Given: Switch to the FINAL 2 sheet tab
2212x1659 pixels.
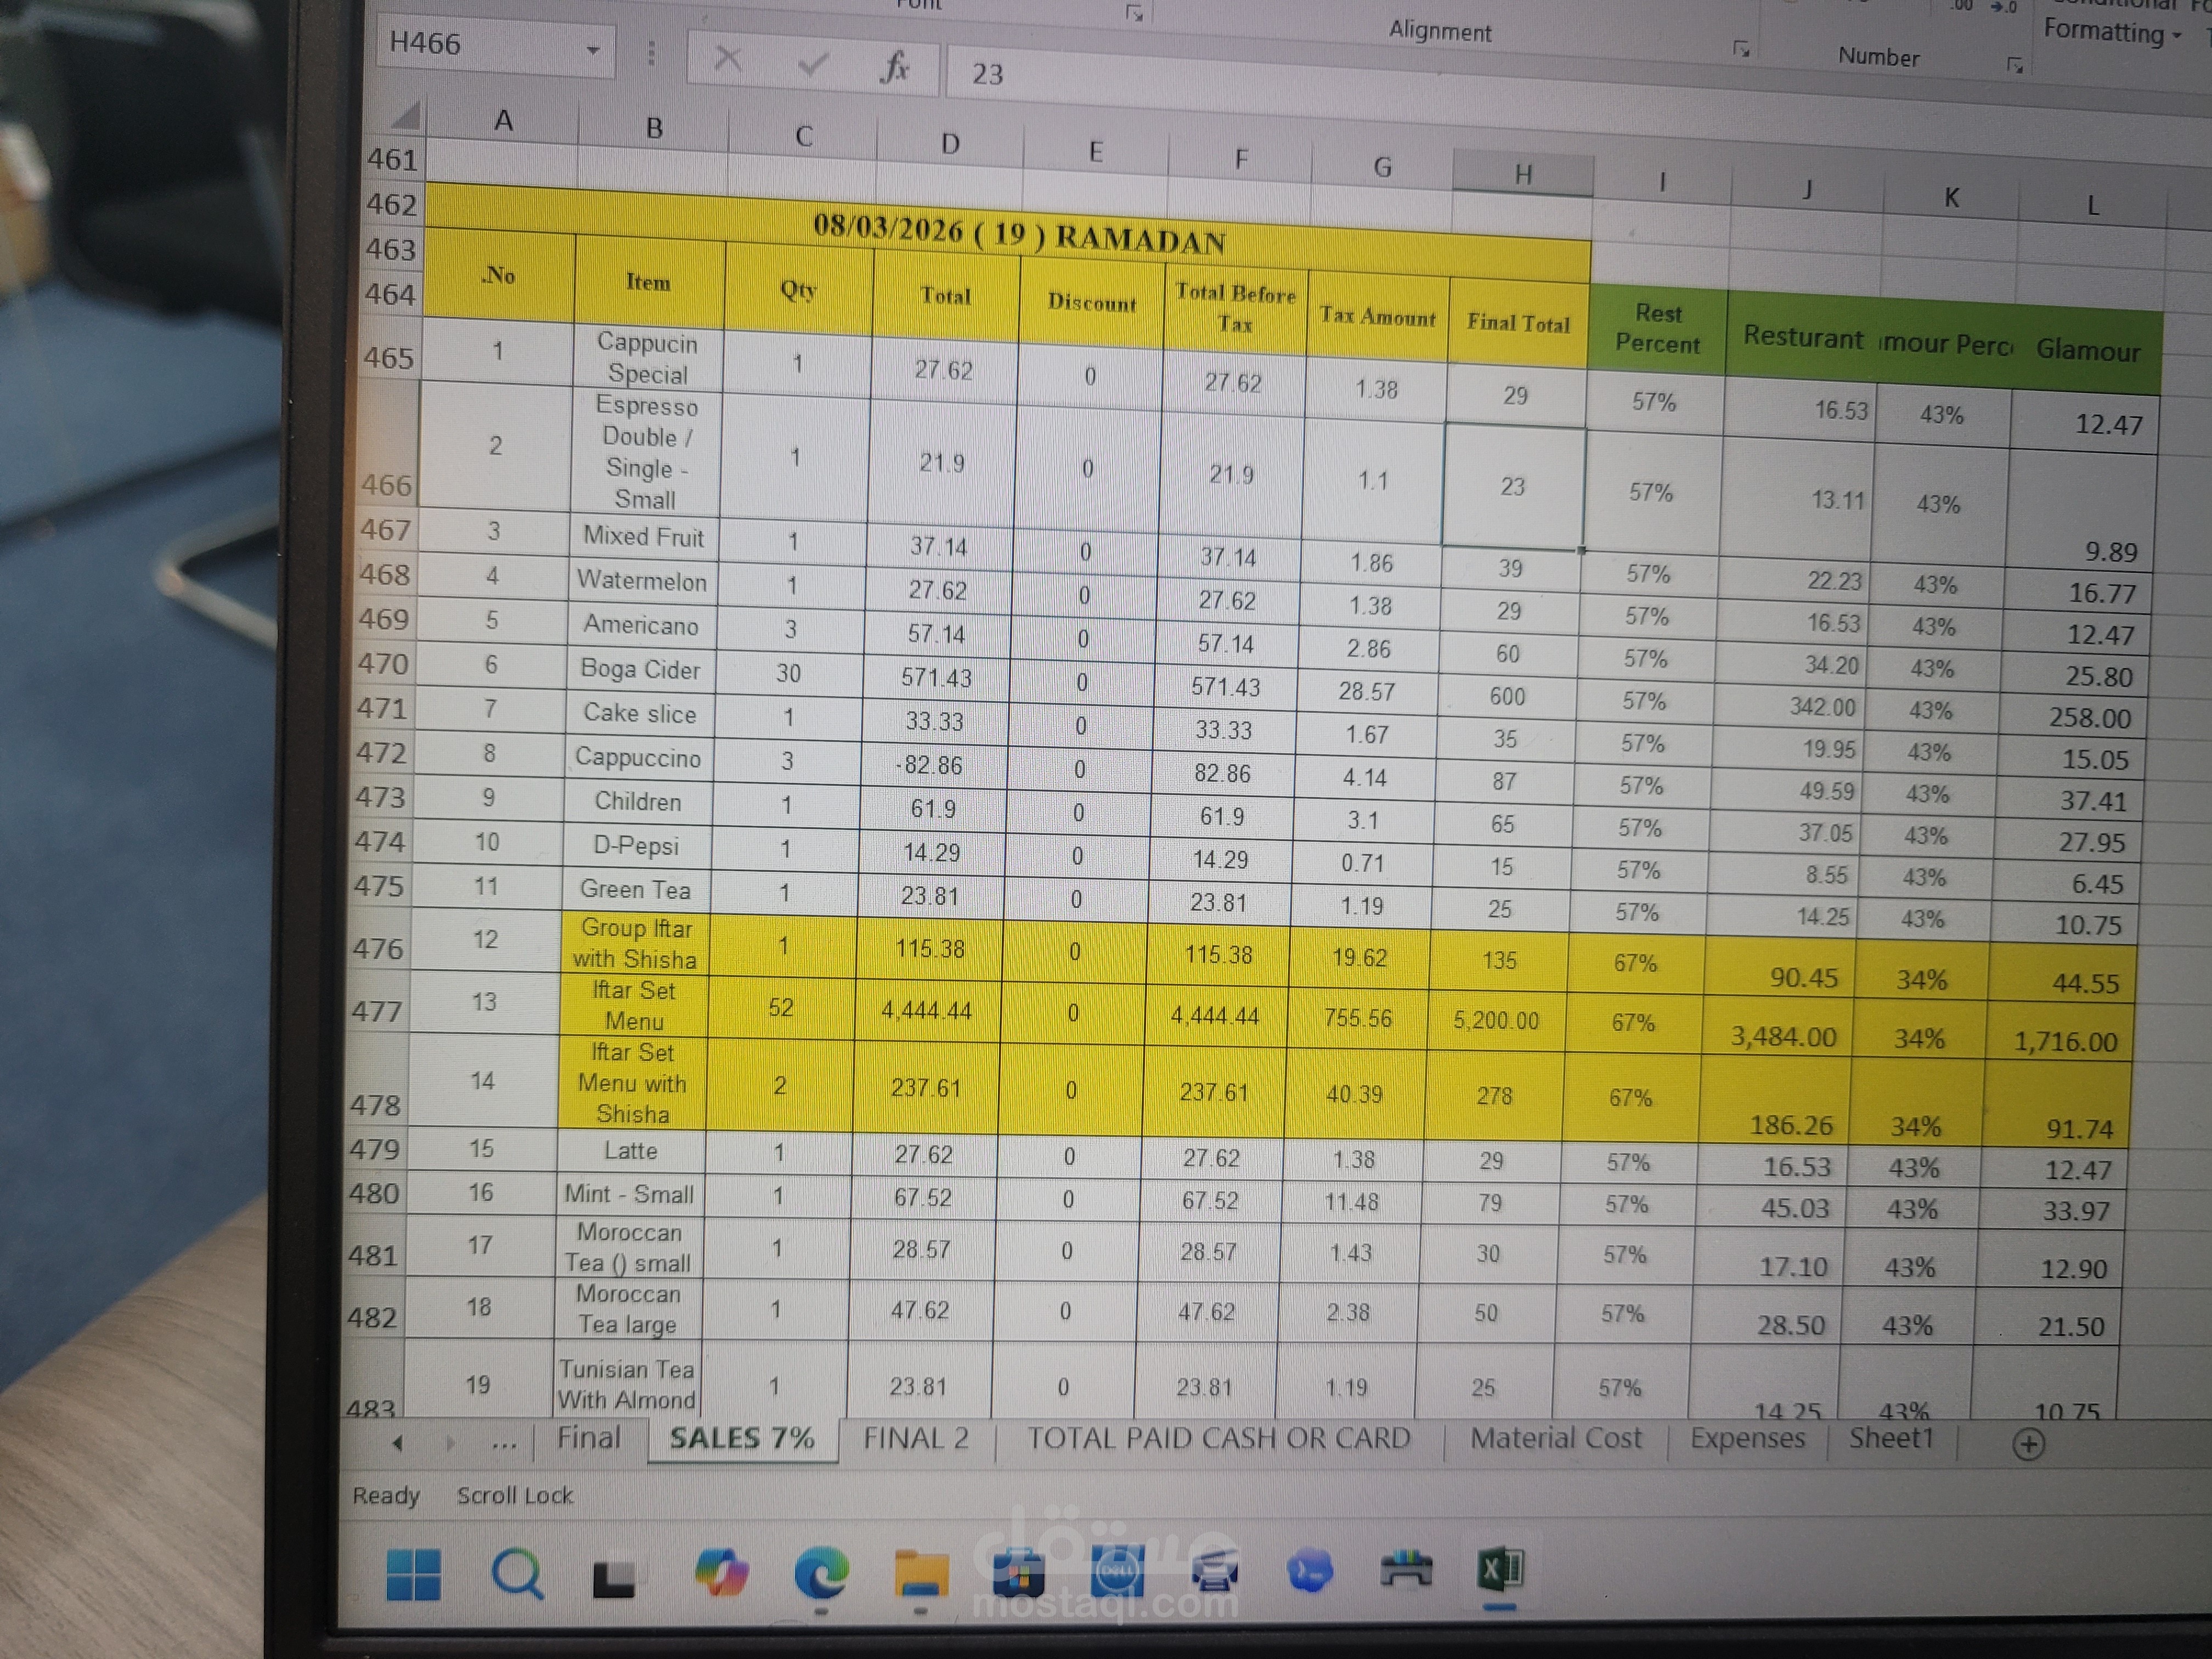Looking at the screenshot, I should 916,1439.
